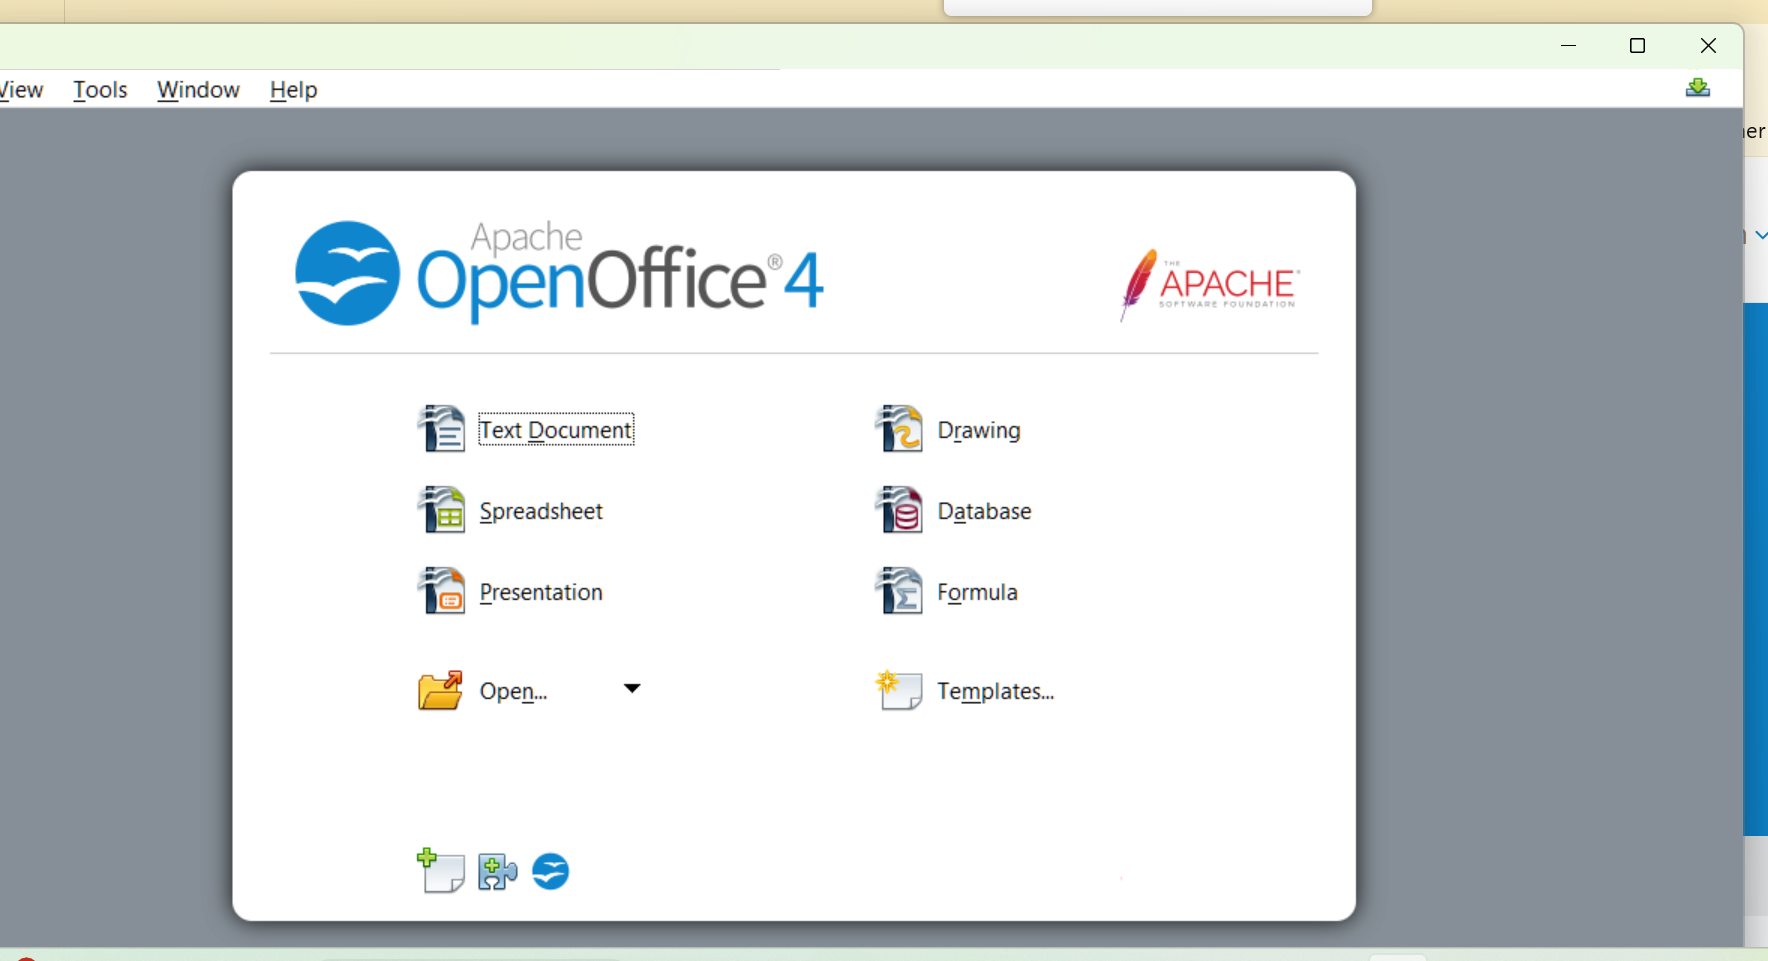Minimize the OpenOffice window
Screen dimensions: 1768x961
[1568, 45]
